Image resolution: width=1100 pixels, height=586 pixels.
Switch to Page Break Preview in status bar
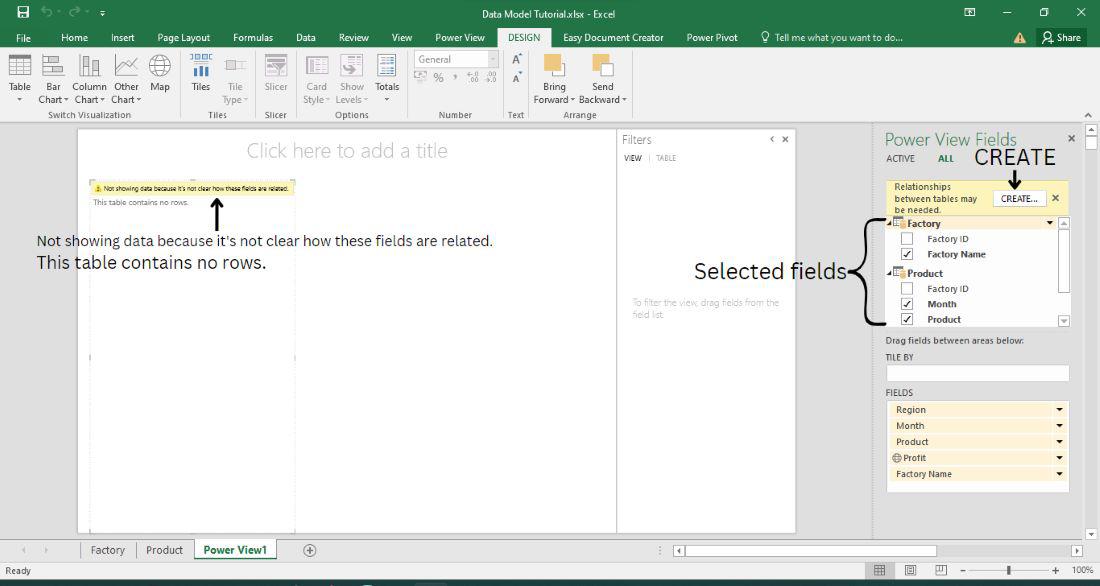click(941, 570)
